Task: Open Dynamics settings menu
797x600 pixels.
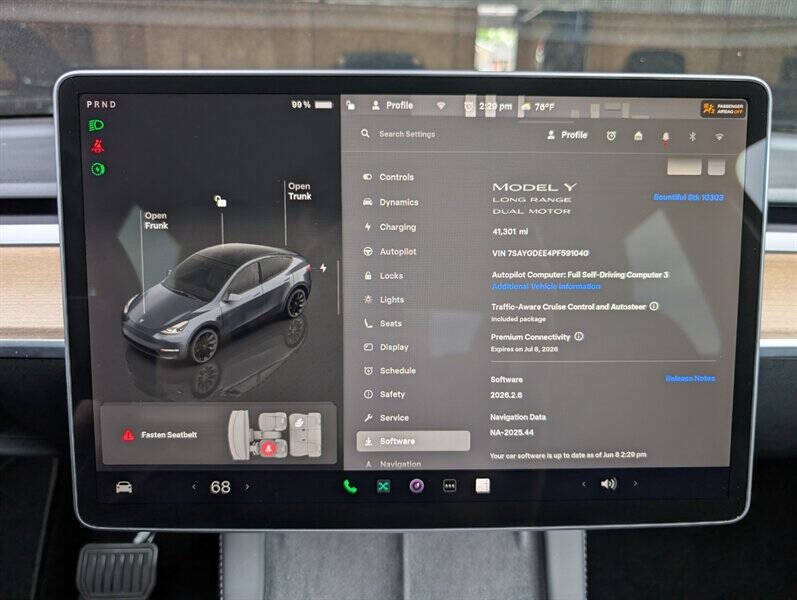Action: tap(391, 202)
